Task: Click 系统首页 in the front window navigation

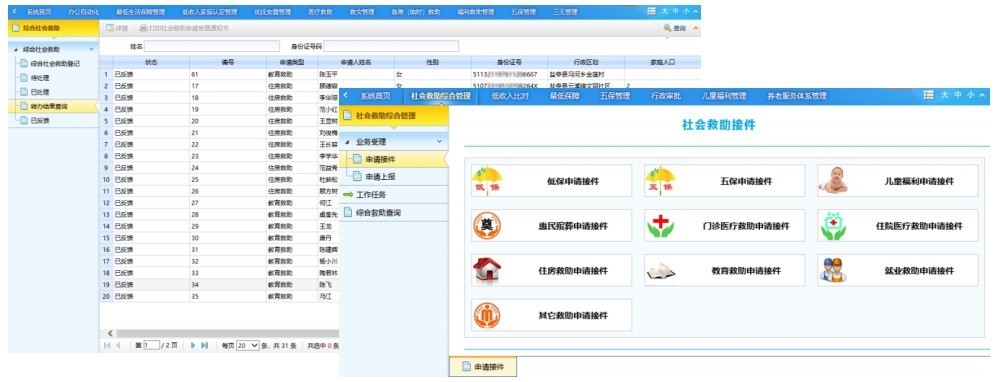Action: [375, 96]
